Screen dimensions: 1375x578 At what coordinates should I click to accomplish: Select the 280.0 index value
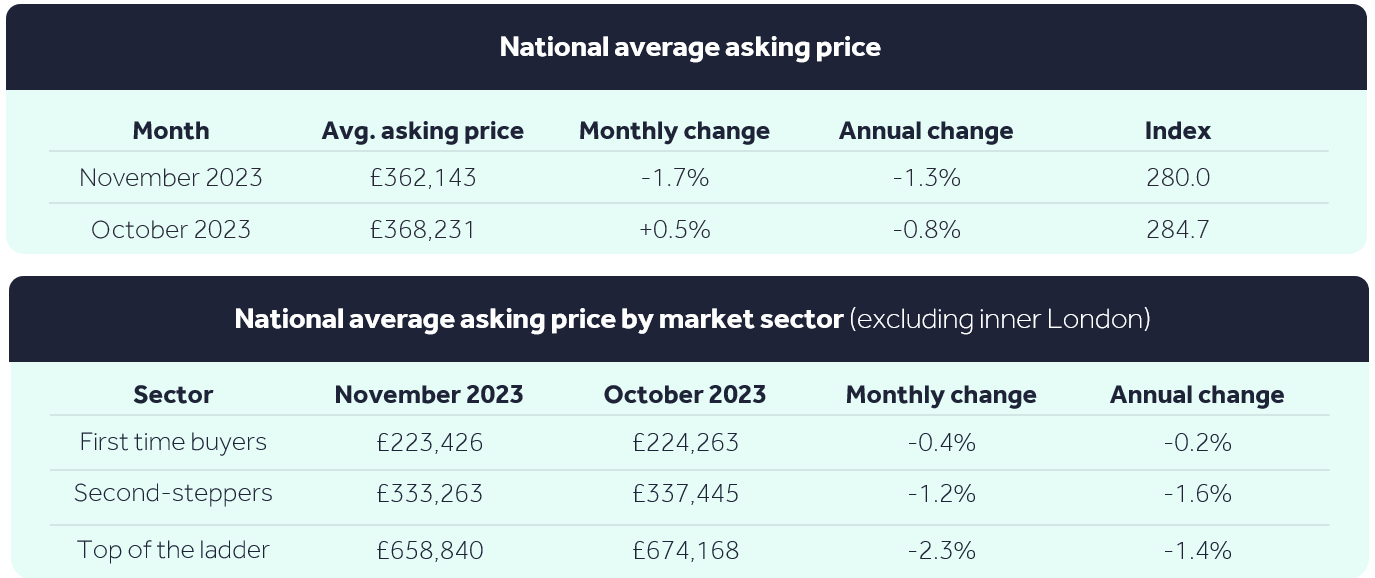coord(1178,178)
